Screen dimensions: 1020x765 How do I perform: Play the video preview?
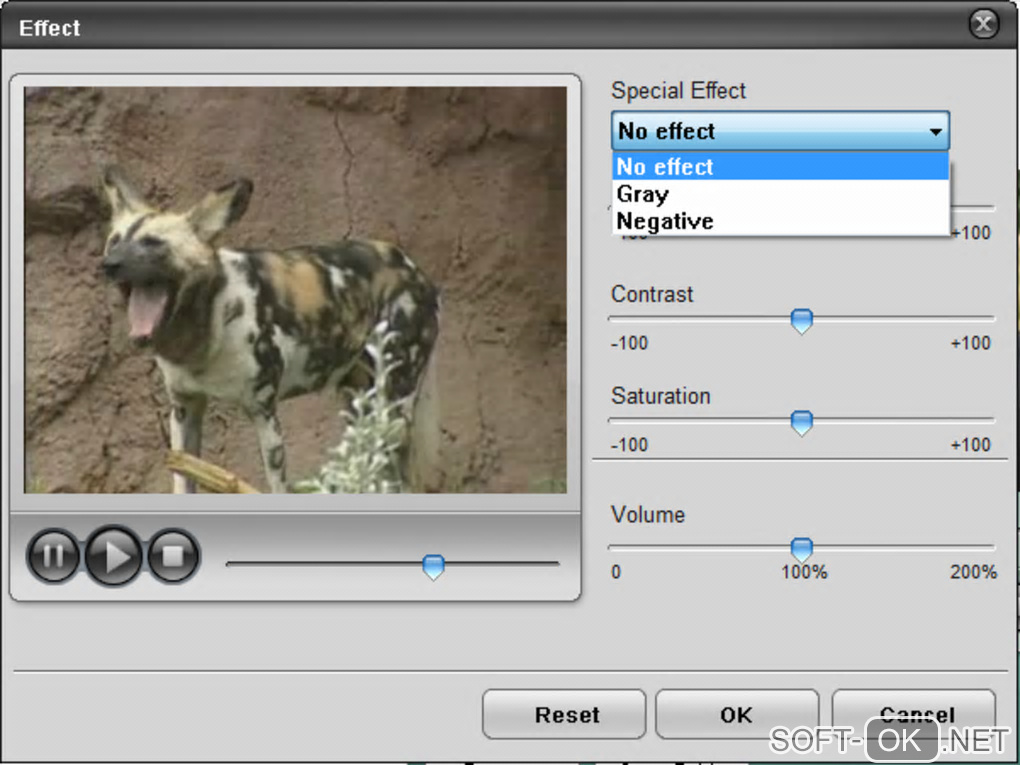114,556
